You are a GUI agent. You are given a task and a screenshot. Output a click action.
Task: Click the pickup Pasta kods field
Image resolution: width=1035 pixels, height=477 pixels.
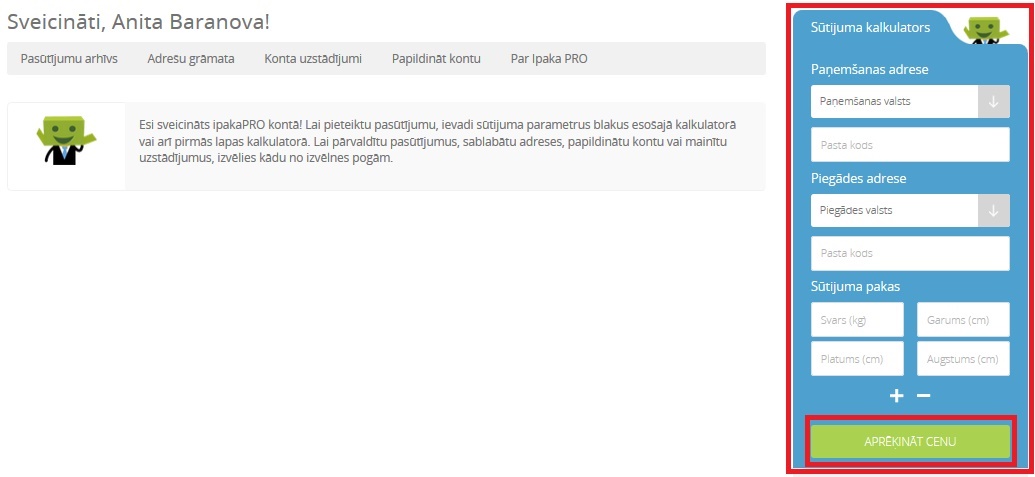910,145
